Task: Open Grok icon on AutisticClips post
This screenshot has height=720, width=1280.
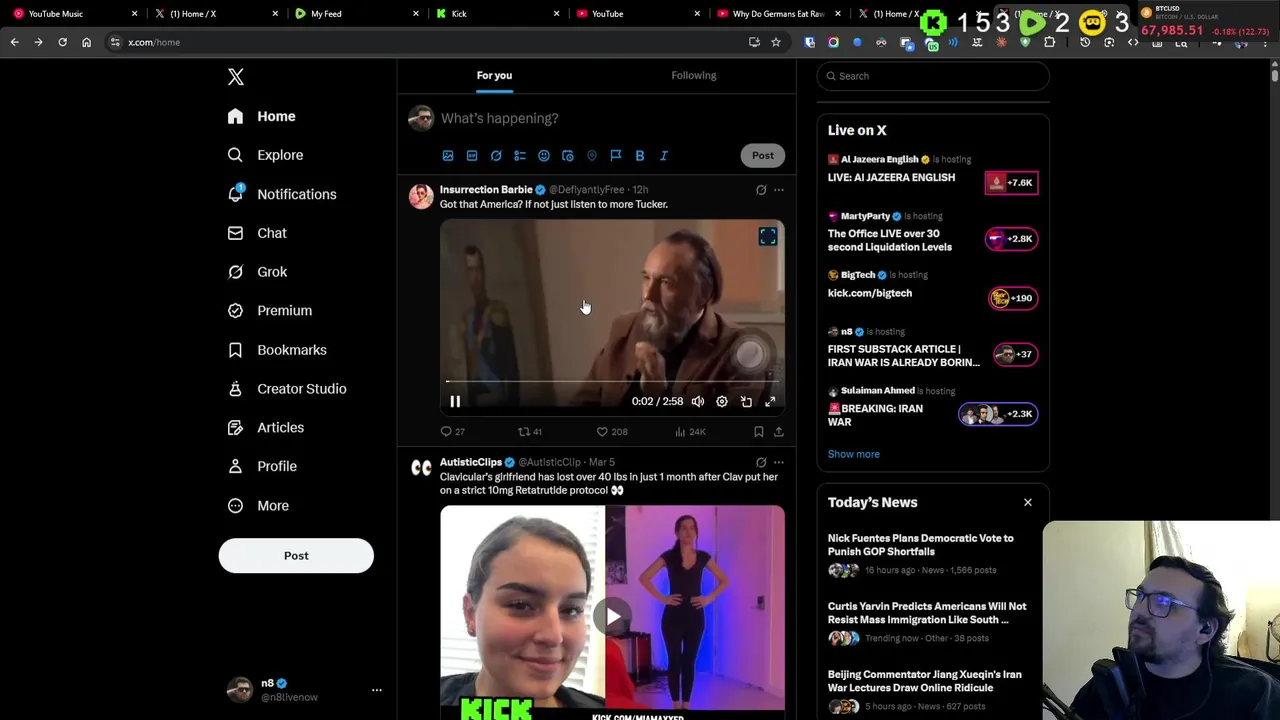Action: pos(761,463)
